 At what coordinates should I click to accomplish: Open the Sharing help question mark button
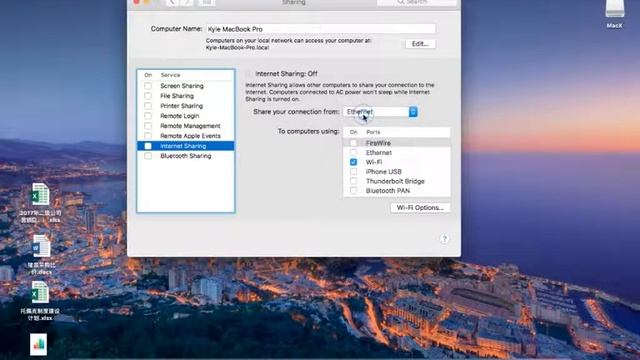tap(444, 239)
